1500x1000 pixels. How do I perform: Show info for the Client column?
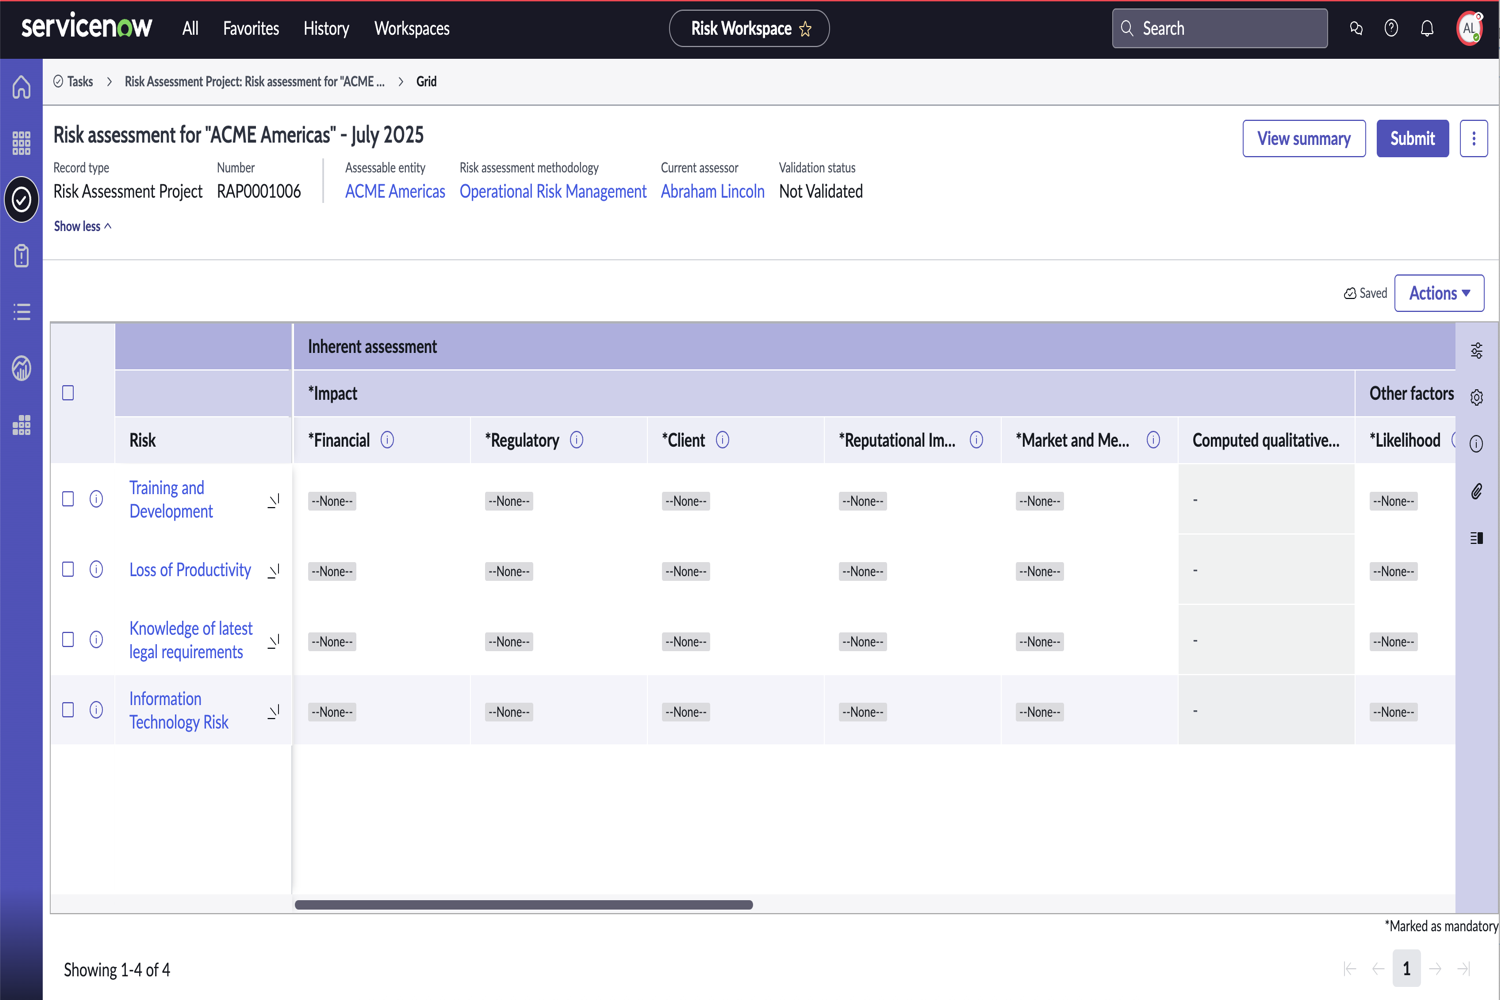[722, 440]
